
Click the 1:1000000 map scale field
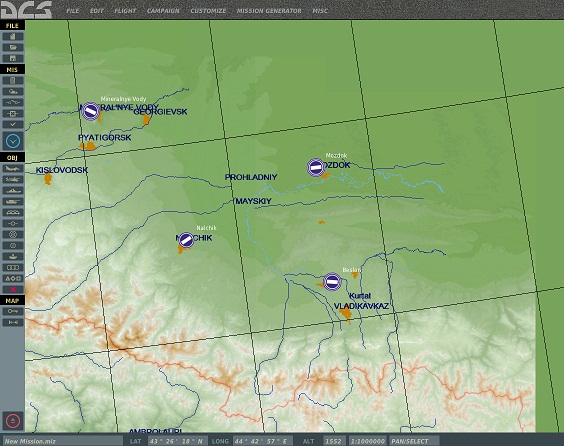368,441
